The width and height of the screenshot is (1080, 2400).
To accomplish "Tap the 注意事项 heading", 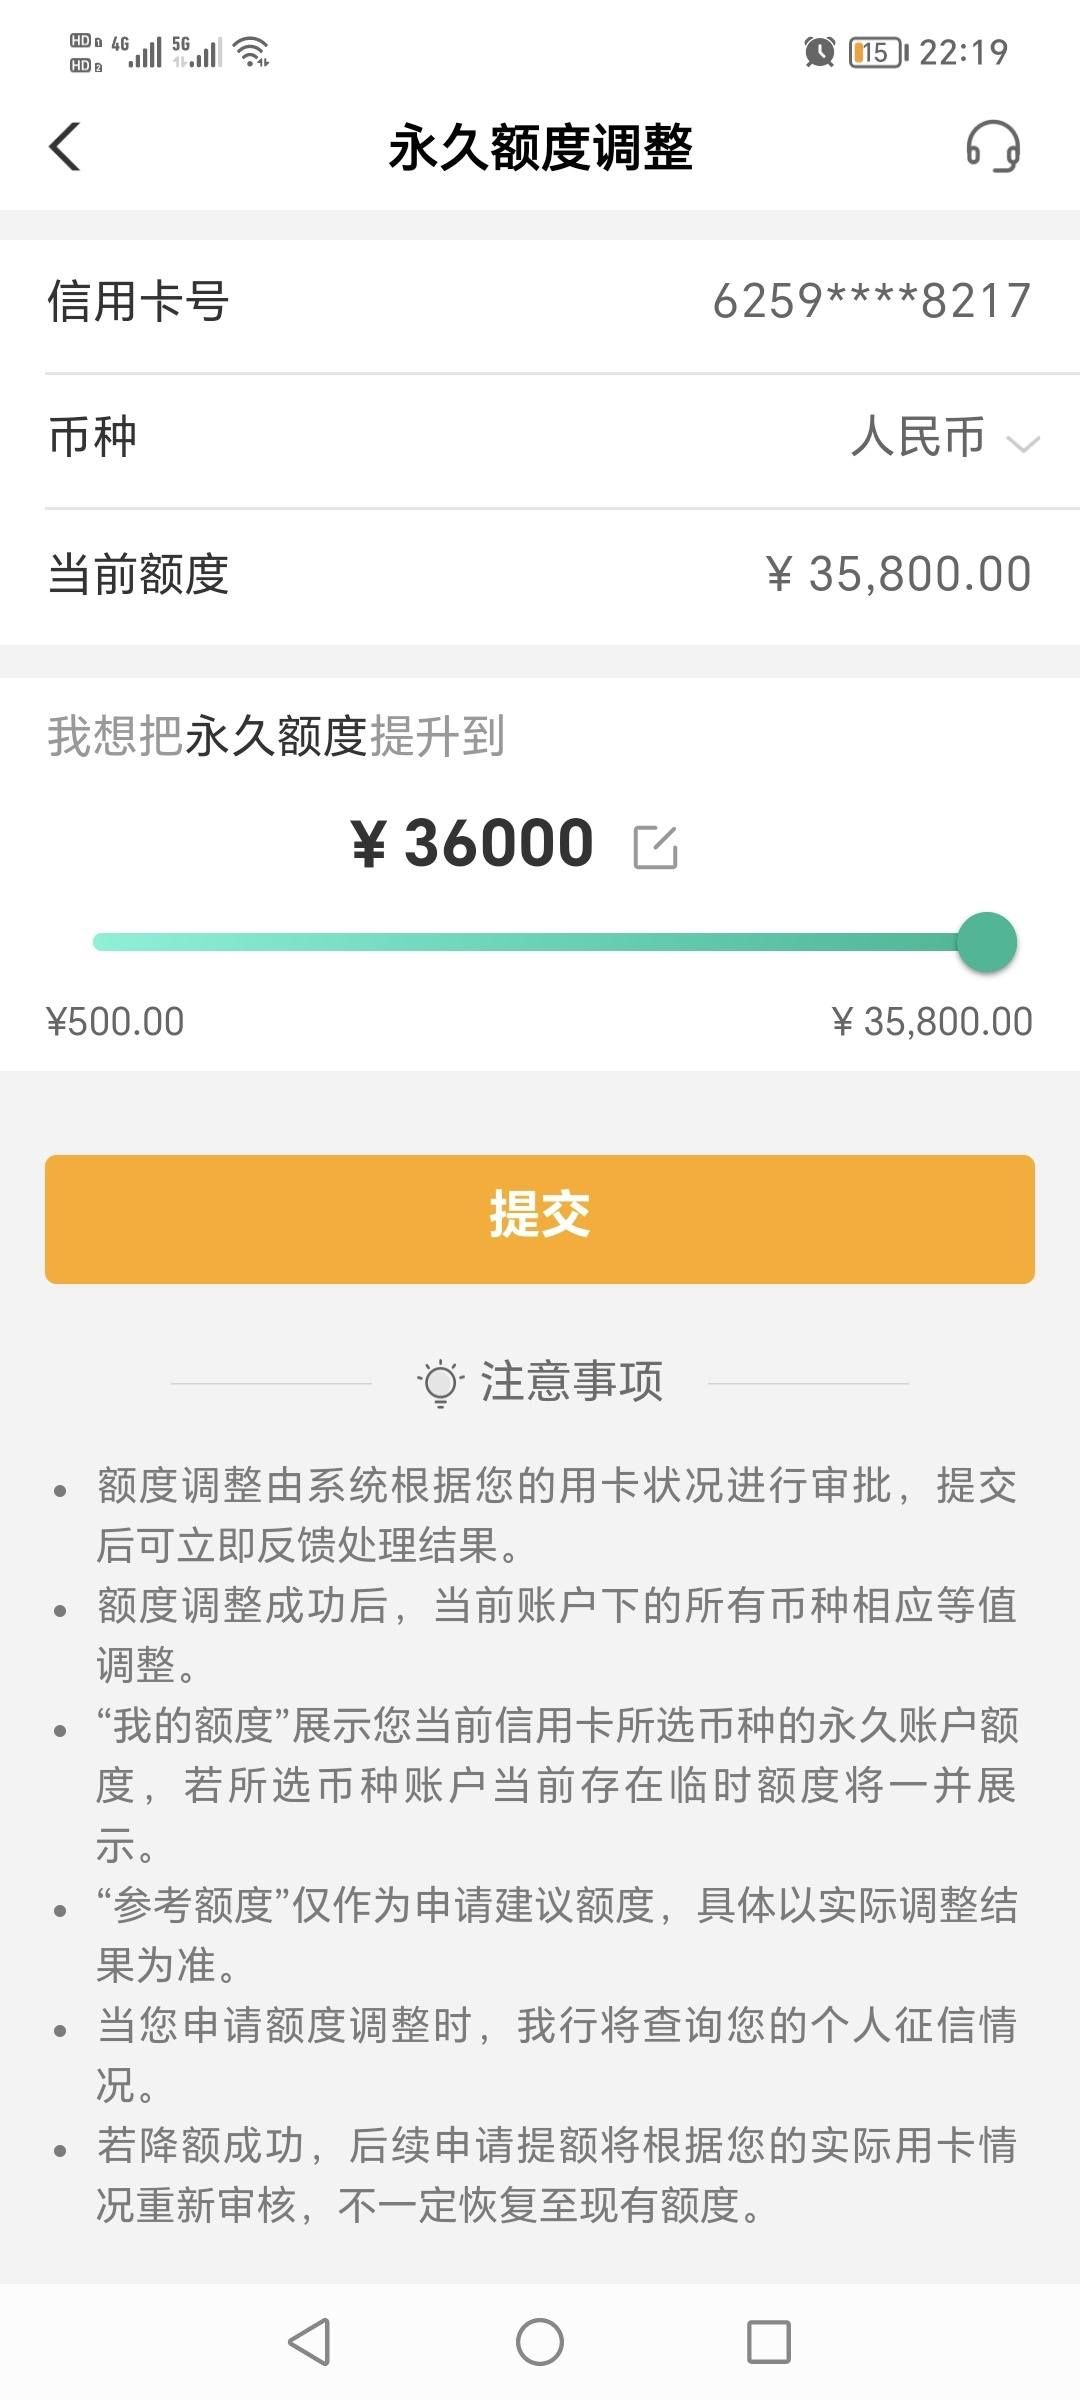I will pyautogui.click(x=572, y=1382).
